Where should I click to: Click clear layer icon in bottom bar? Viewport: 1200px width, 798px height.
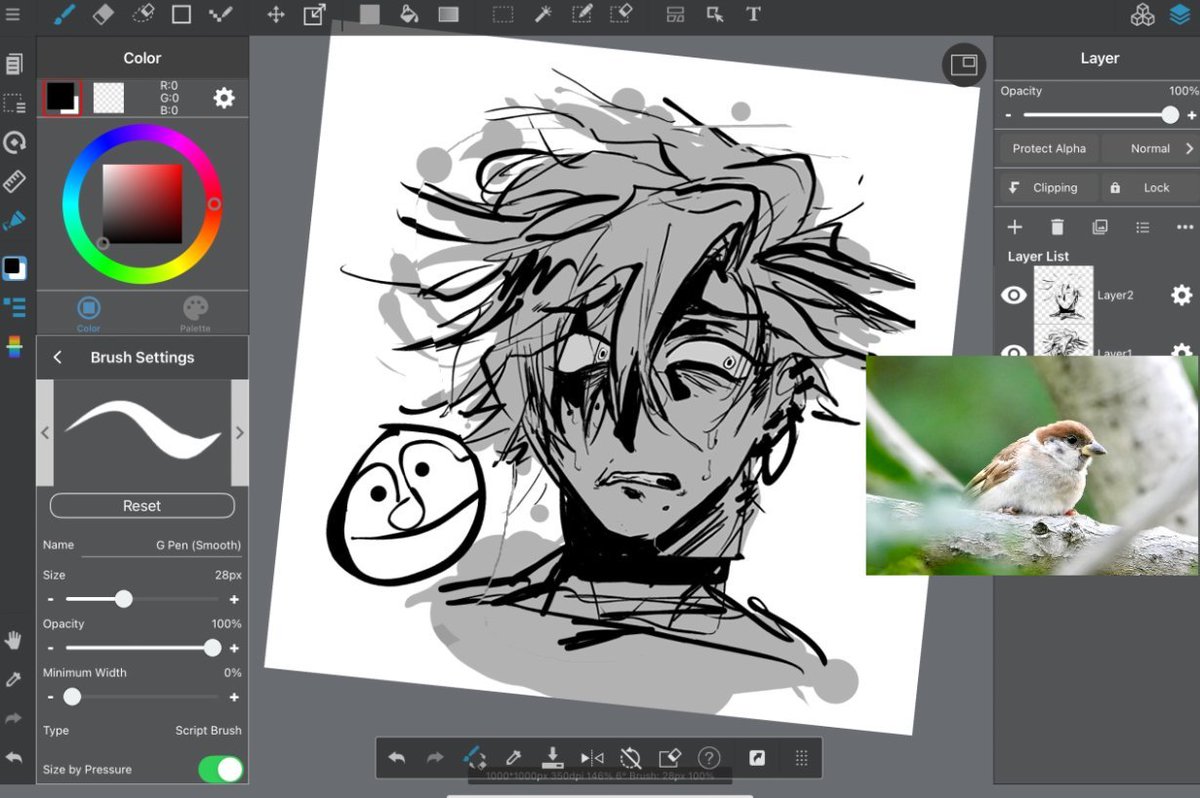click(x=670, y=758)
